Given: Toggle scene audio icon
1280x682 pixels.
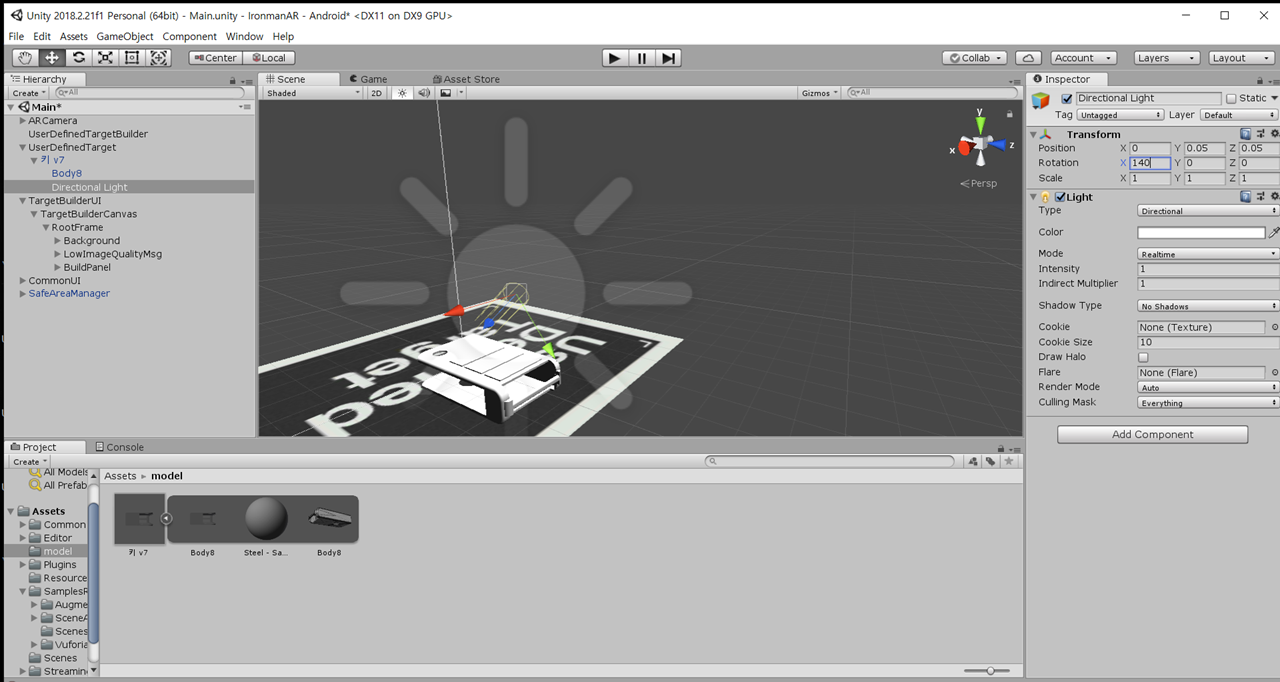Looking at the screenshot, I should pyautogui.click(x=424, y=93).
